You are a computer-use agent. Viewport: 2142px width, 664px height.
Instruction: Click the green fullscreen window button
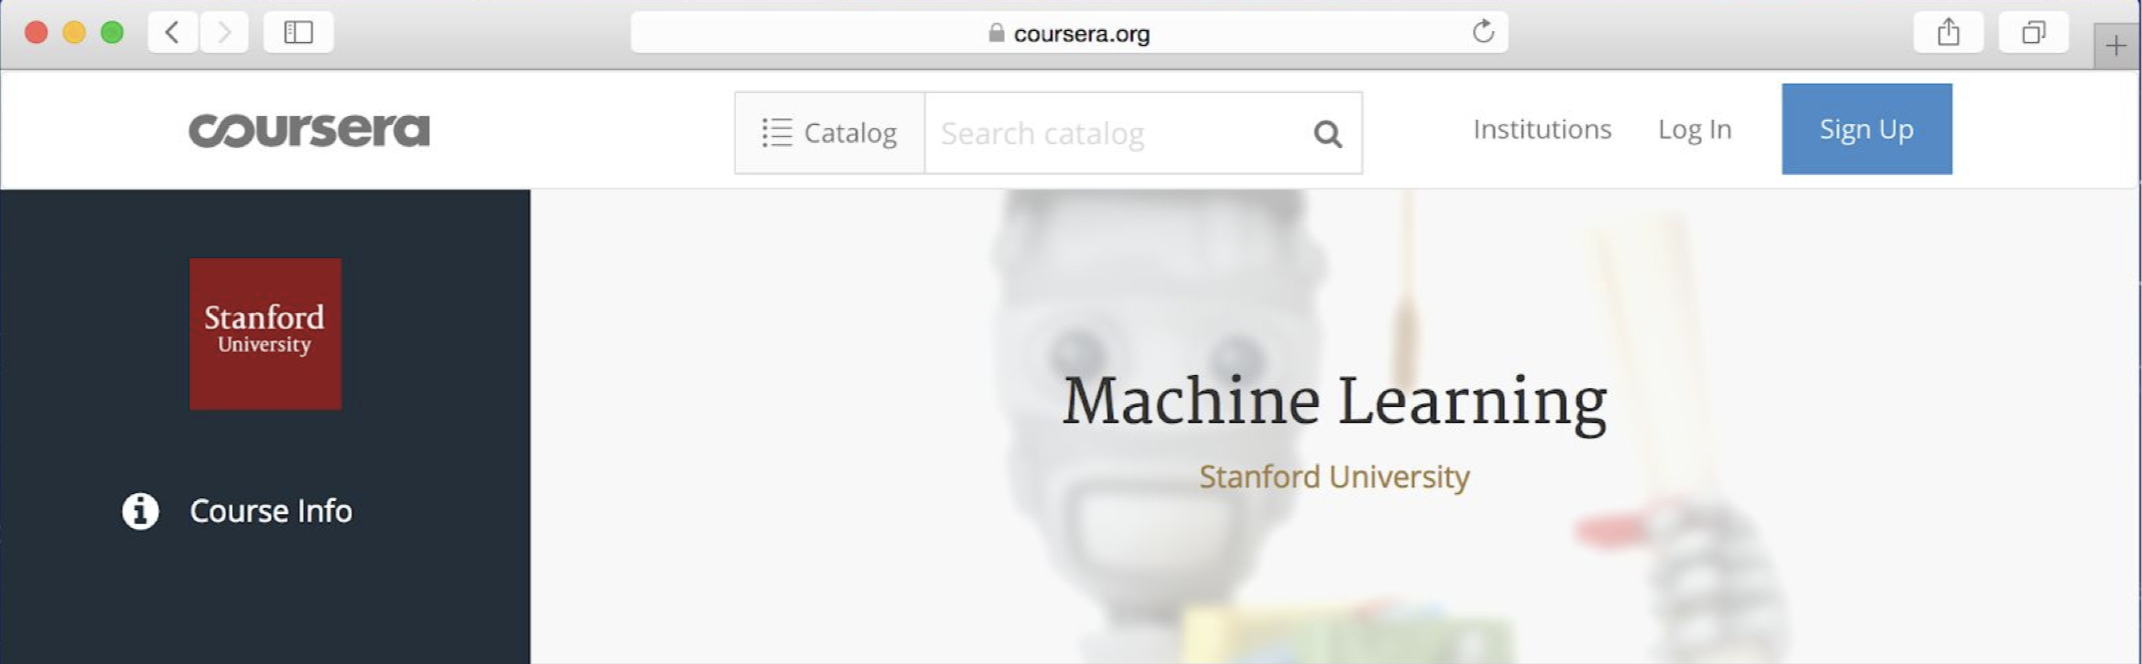112,33
